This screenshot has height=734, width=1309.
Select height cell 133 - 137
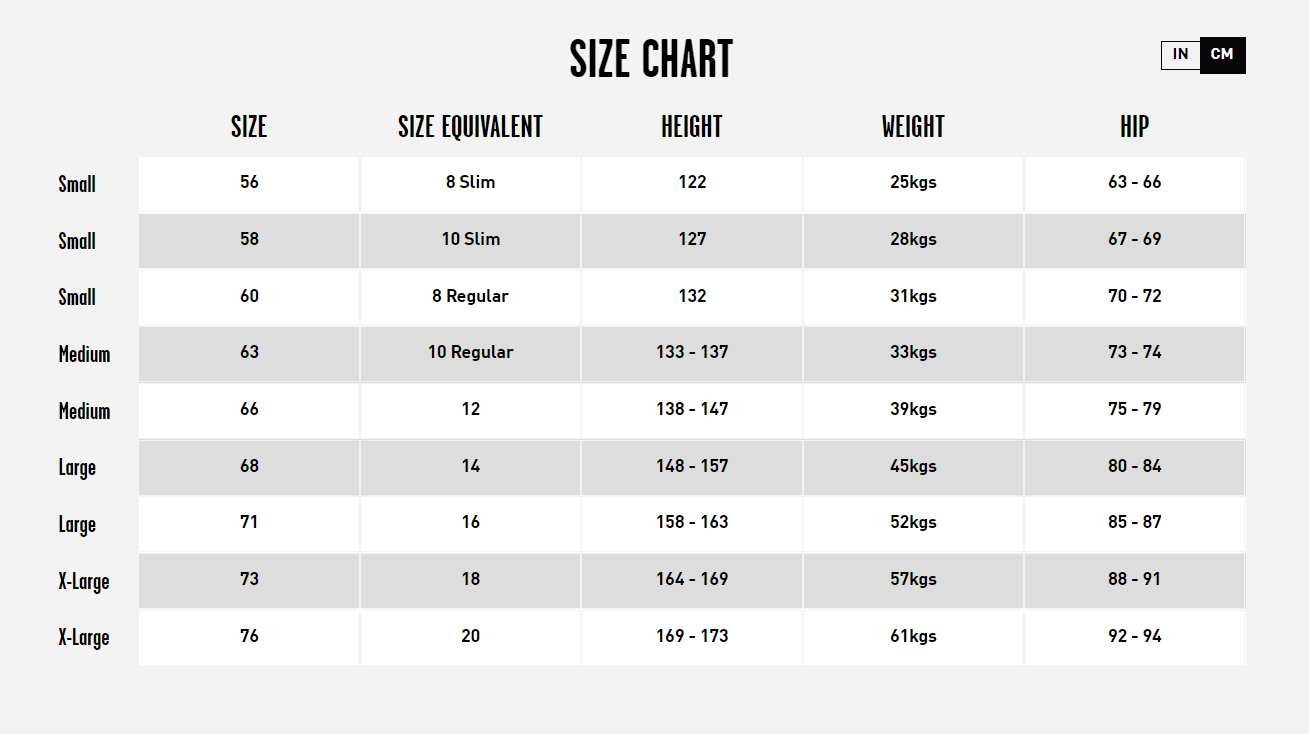point(691,354)
